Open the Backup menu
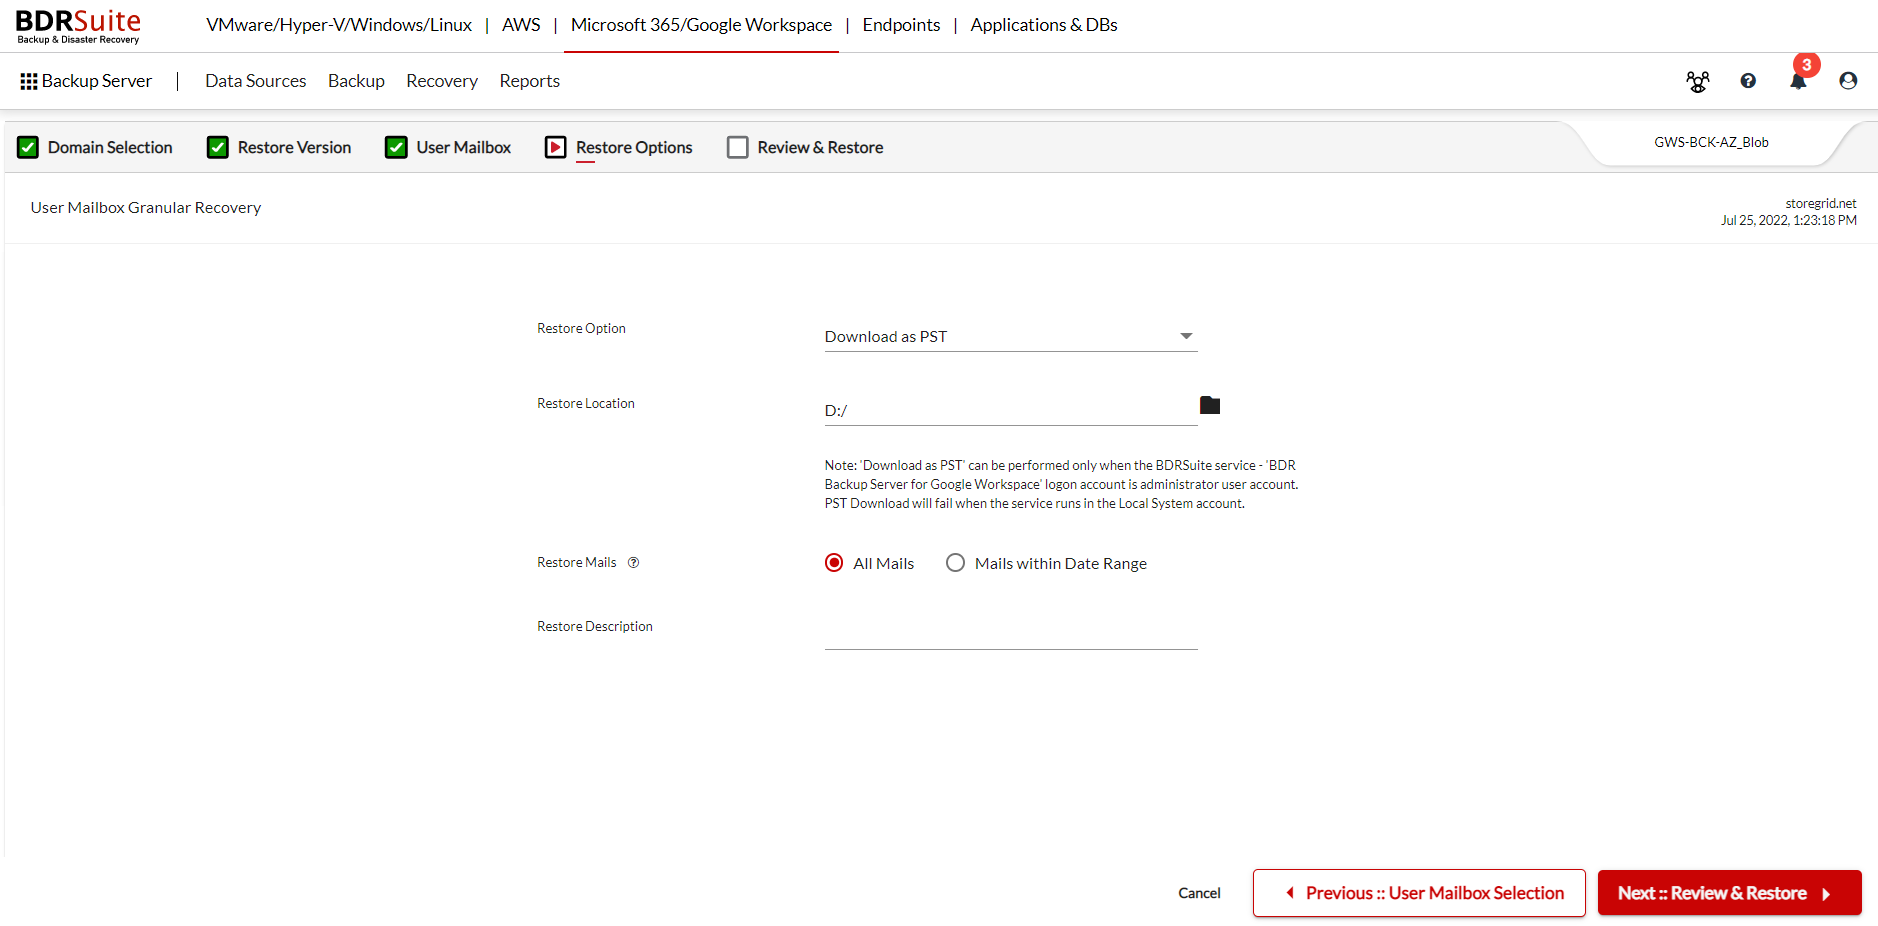Viewport: 1878px width, 926px height. pos(356,81)
